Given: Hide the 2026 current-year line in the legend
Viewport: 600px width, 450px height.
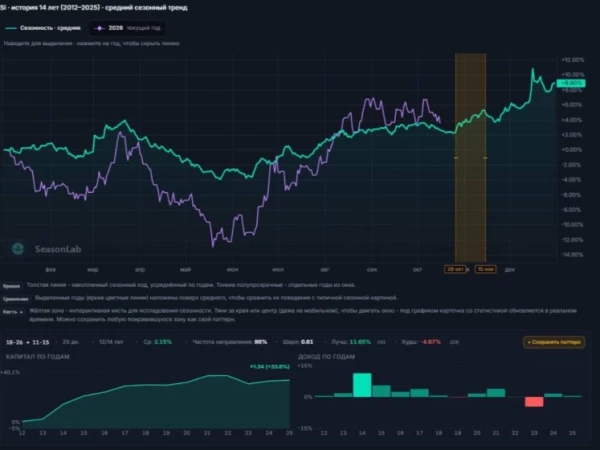Looking at the screenshot, I should click(127, 28).
